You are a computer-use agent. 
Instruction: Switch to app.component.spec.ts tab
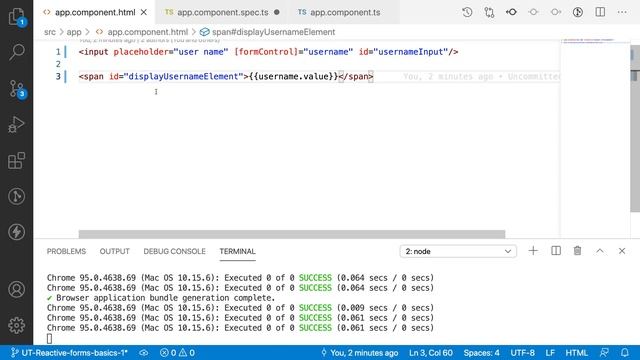click(x=222, y=12)
